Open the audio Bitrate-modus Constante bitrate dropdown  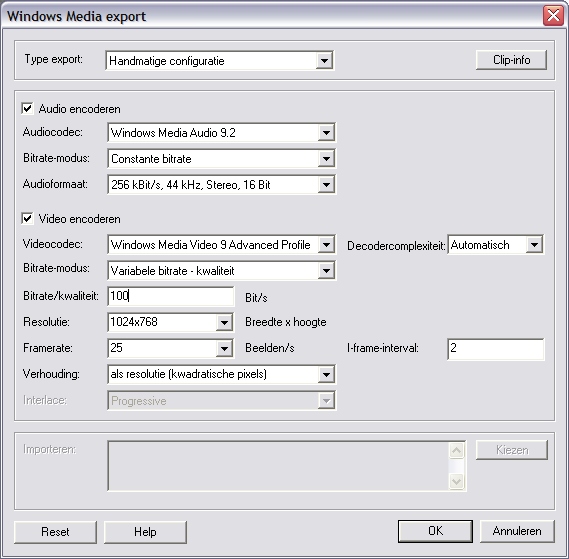pos(221,159)
